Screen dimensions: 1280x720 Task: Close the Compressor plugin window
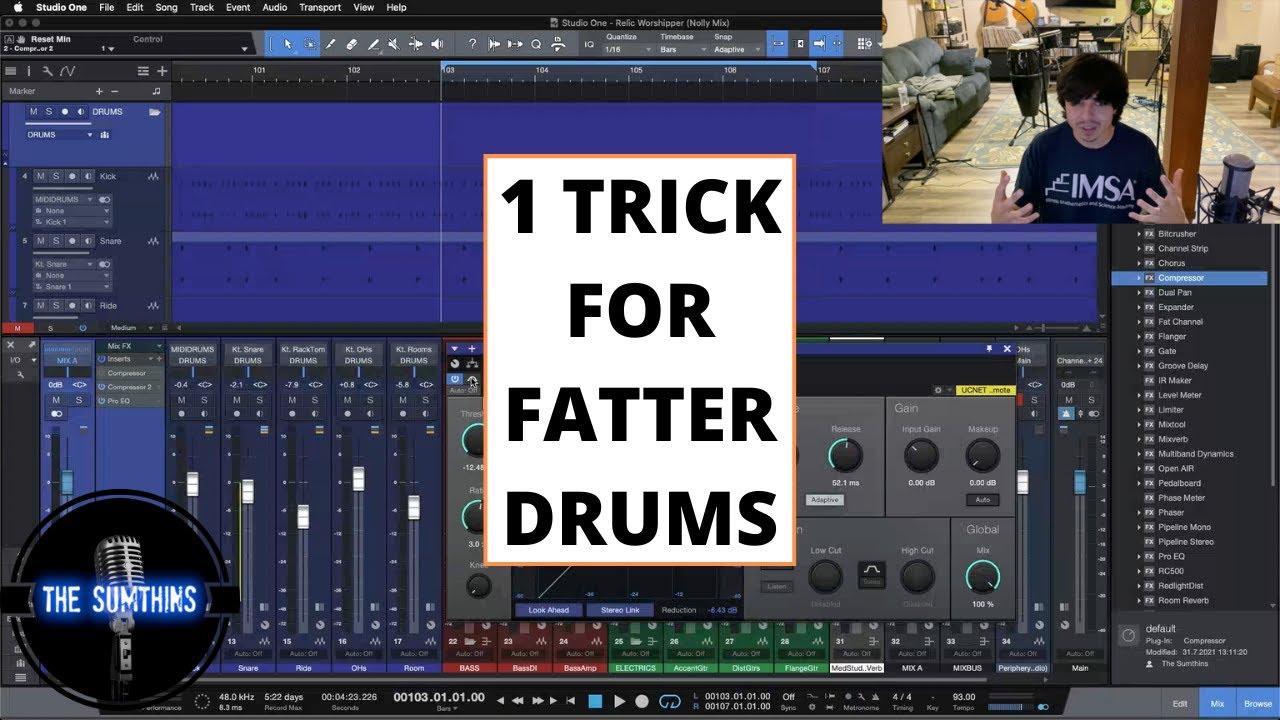point(1005,348)
